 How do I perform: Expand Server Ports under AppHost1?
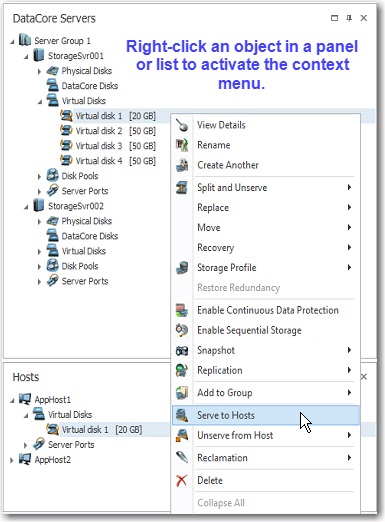pos(26,445)
